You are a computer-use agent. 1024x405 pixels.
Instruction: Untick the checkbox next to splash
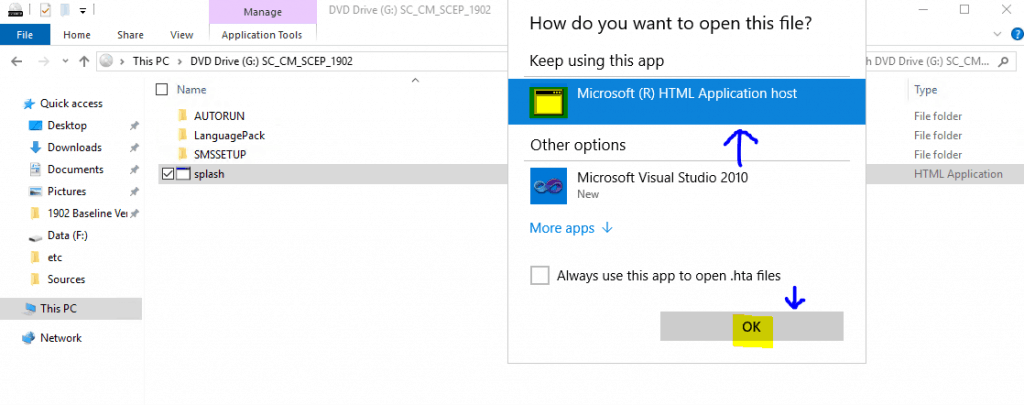point(167,174)
